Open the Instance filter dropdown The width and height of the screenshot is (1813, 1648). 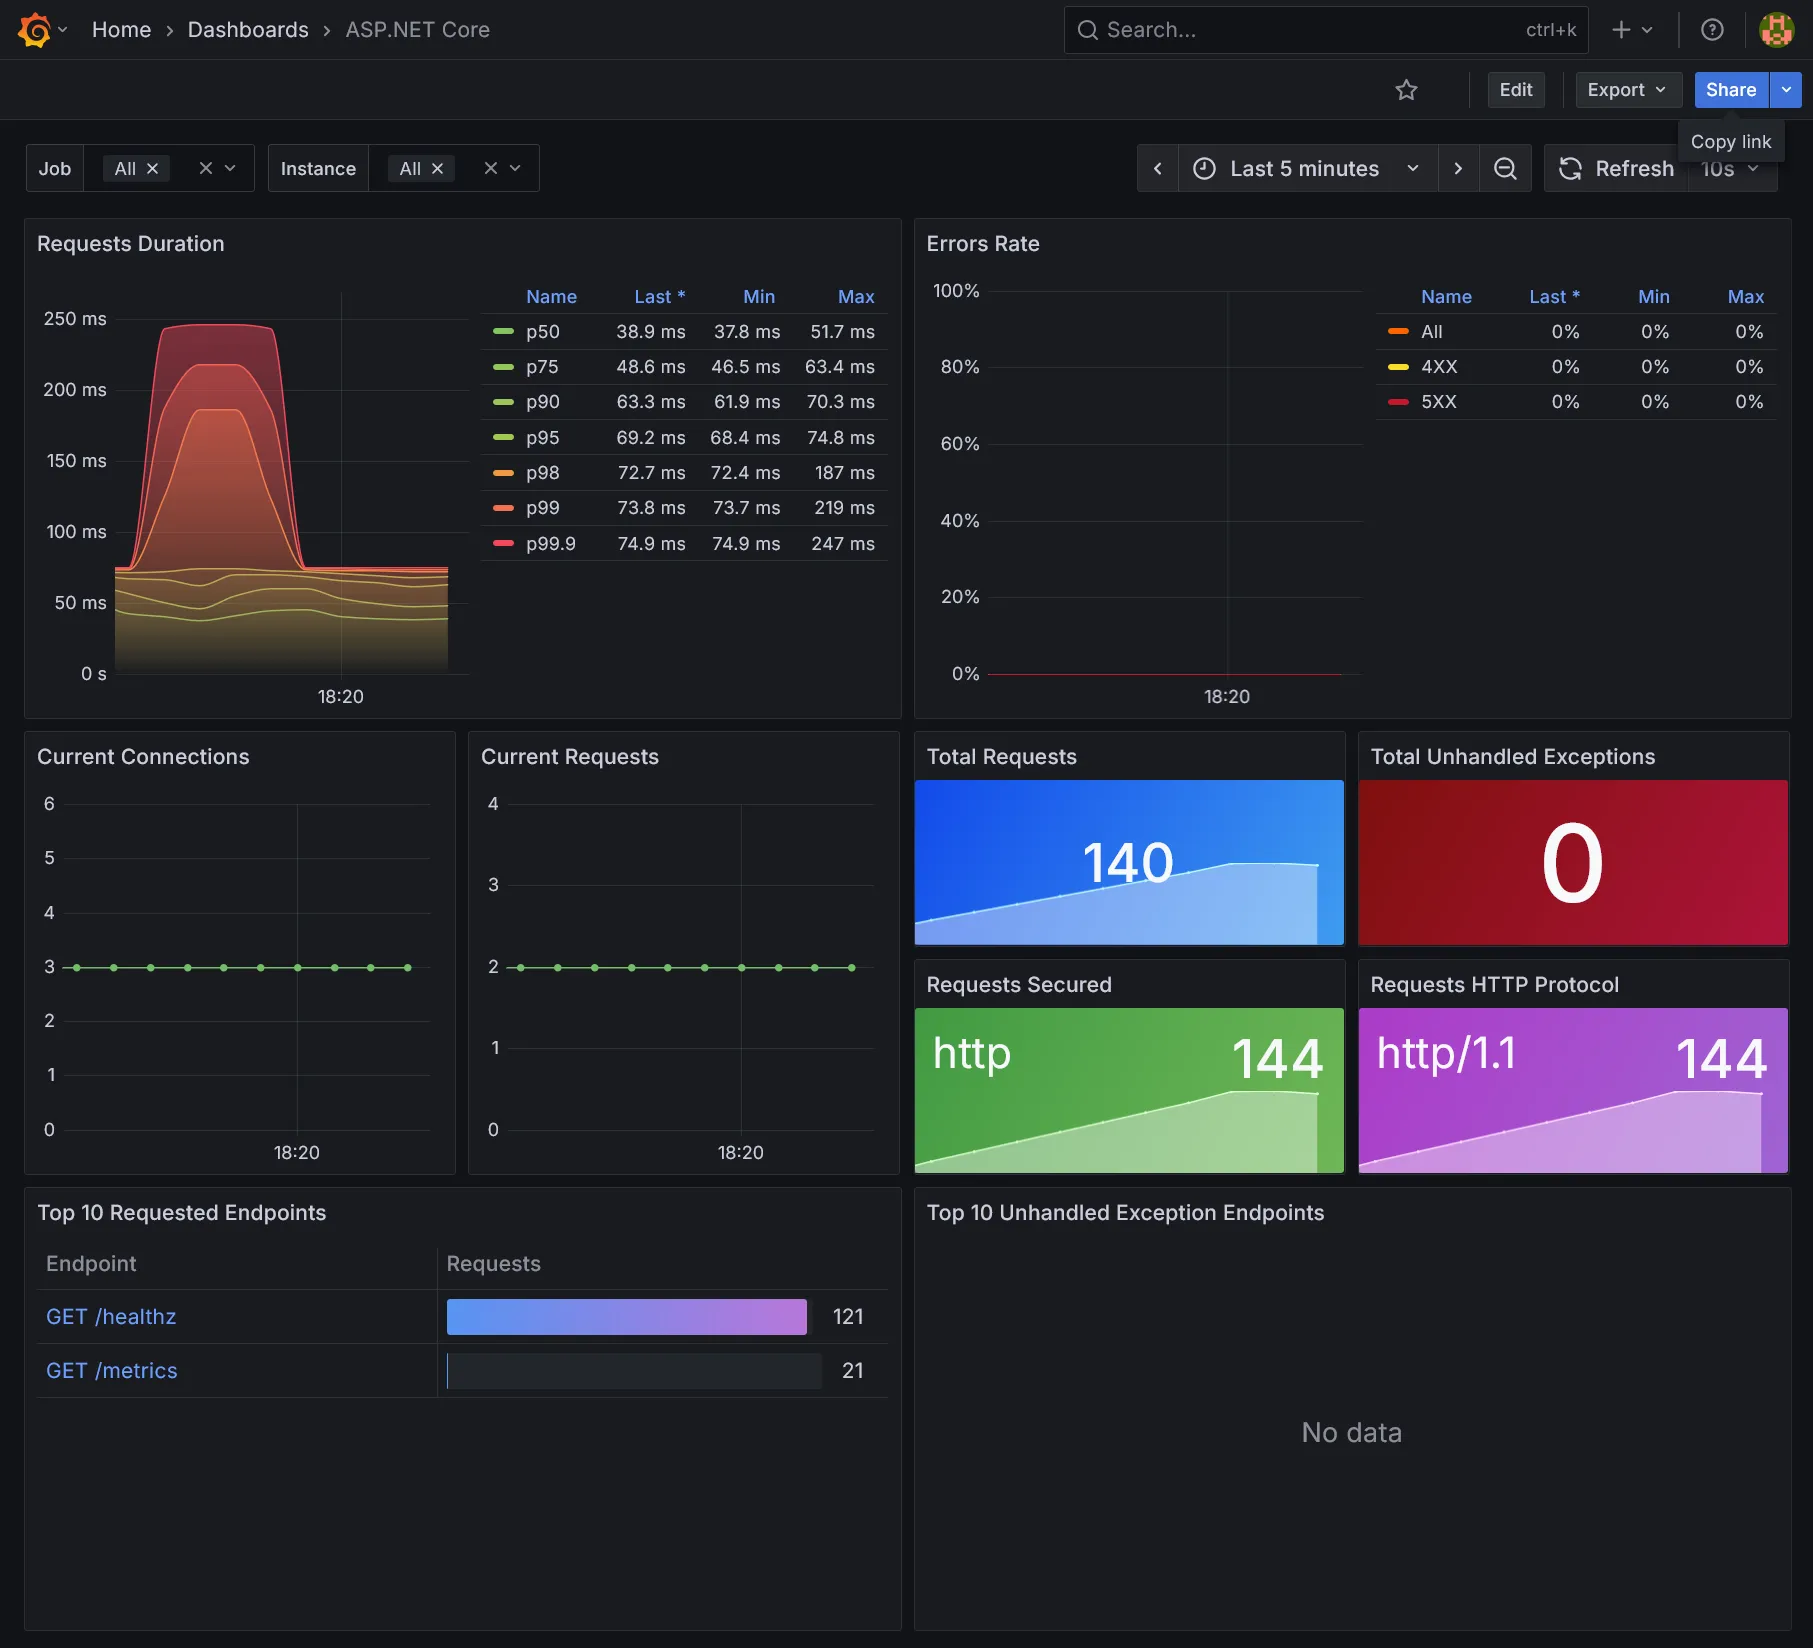click(516, 168)
